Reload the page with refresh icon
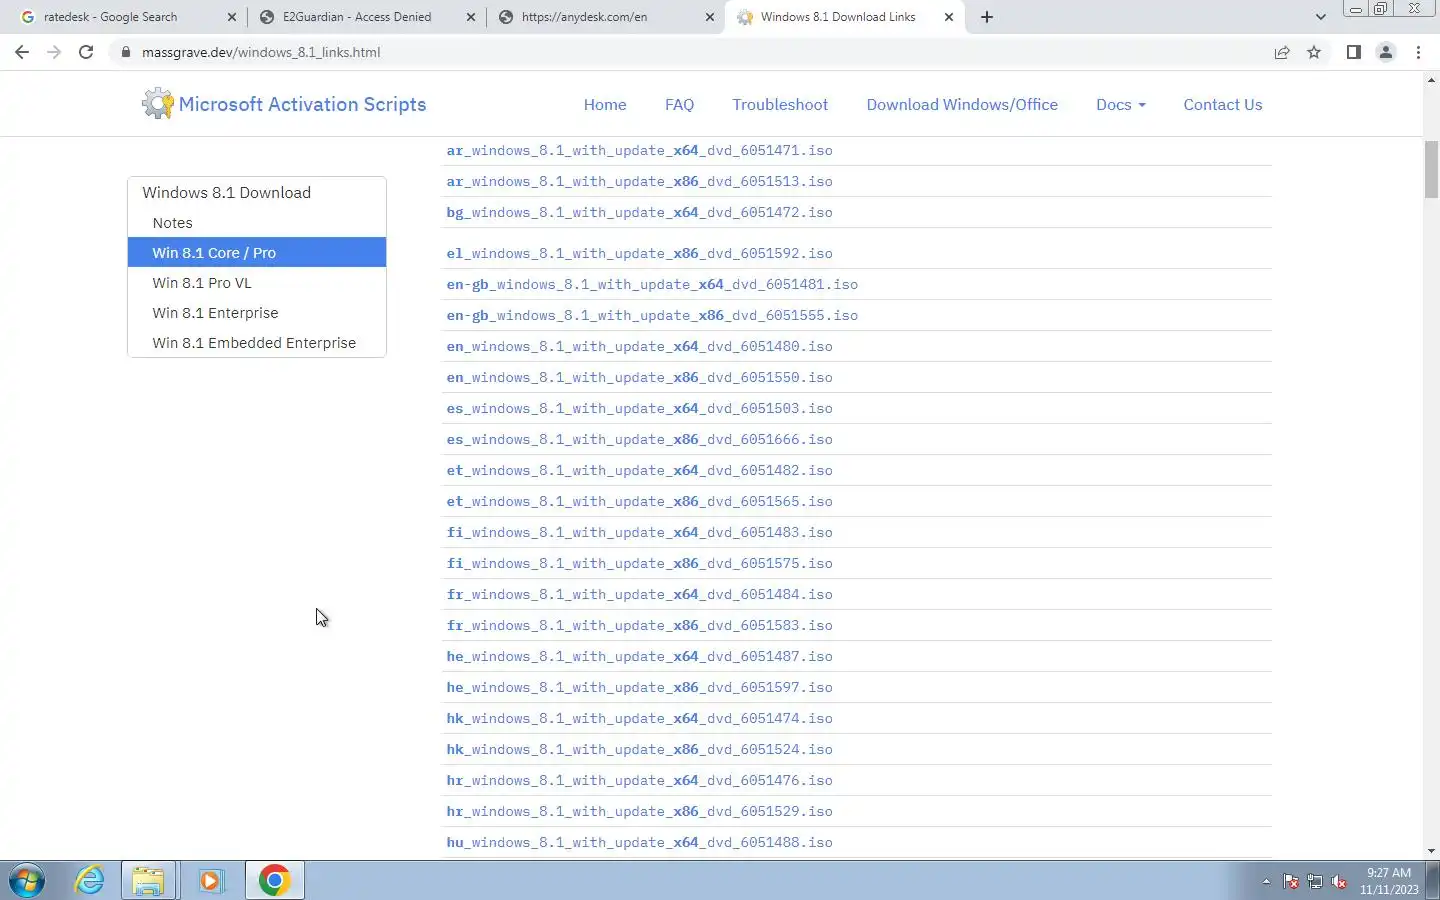The image size is (1440, 900). click(x=86, y=52)
